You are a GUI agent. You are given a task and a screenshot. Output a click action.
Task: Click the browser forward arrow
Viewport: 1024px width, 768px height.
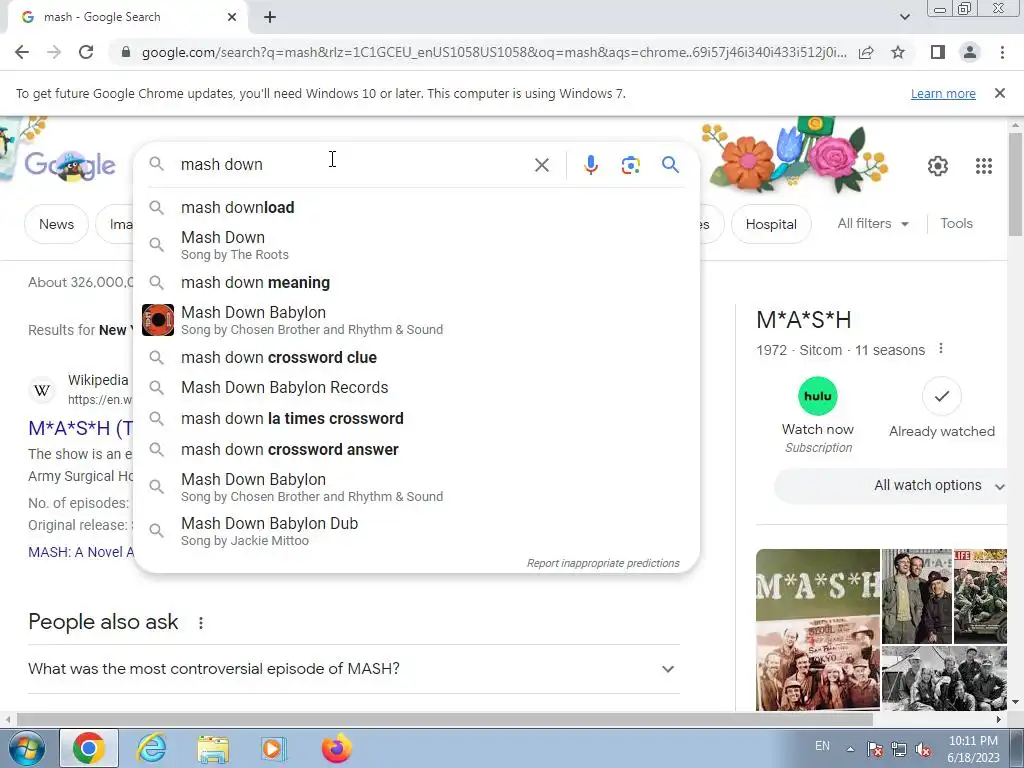click(54, 52)
